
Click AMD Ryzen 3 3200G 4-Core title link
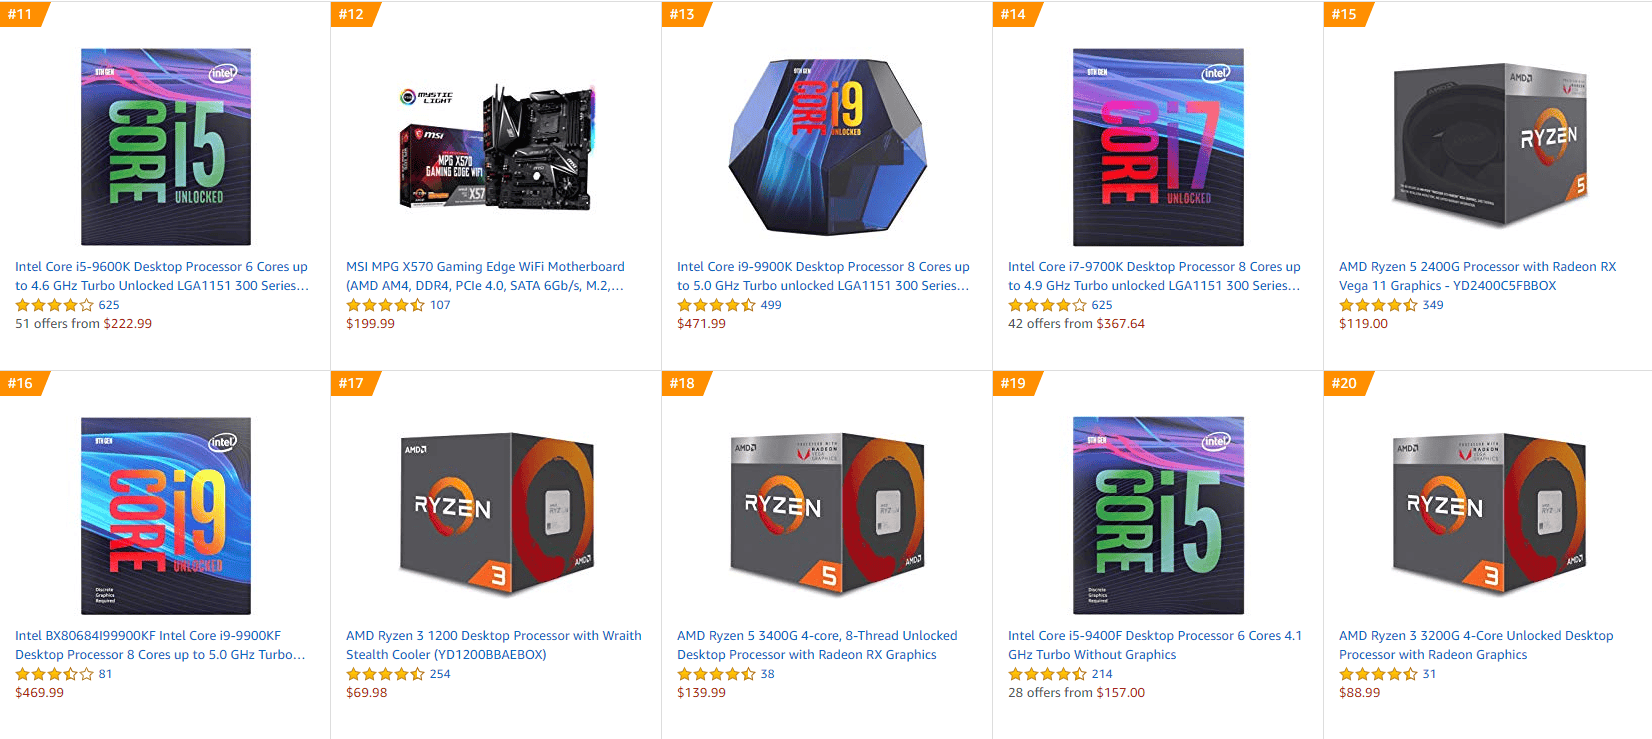[x=1476, y=645]
